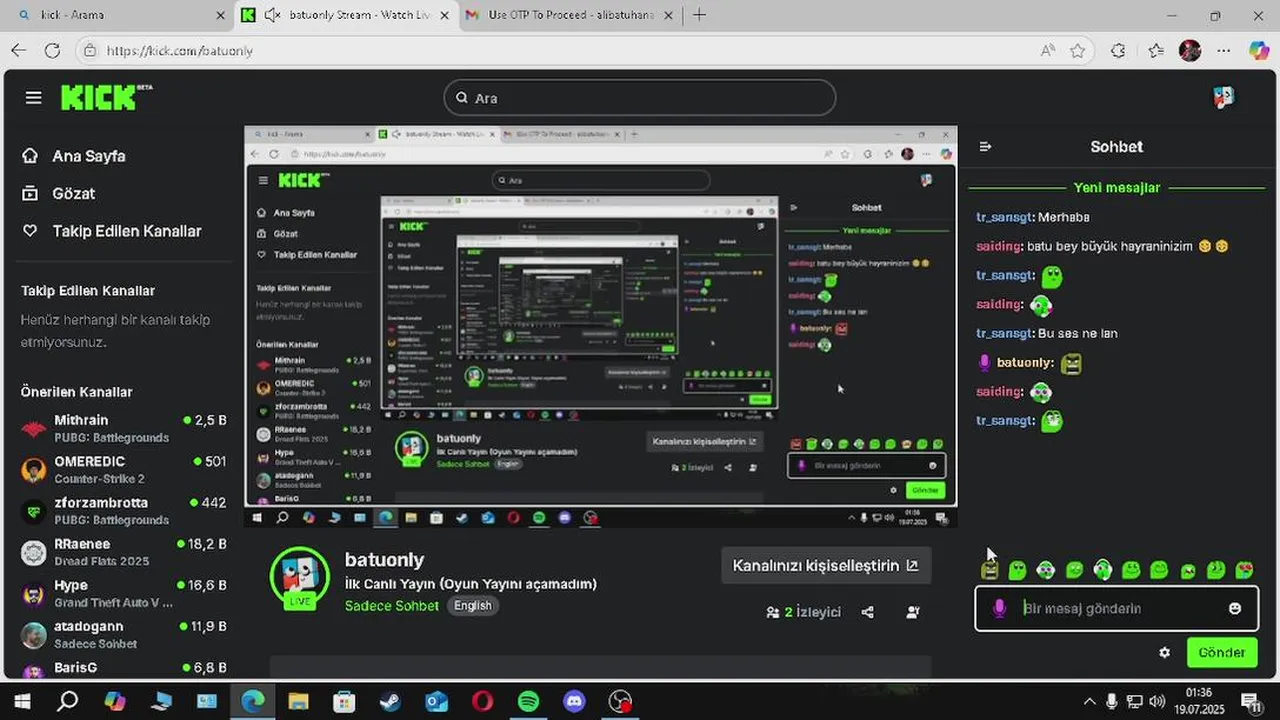
Task: Collapse the chat panel using the Sohbet header icon
Action: [x=985, y=146]
